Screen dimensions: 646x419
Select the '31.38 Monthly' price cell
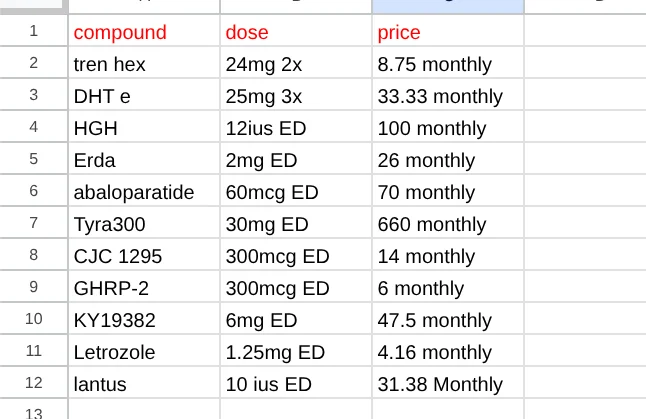click(448, 382)
